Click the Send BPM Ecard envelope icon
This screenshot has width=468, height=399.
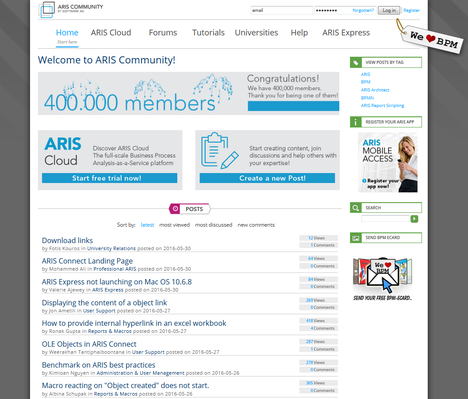356,238
